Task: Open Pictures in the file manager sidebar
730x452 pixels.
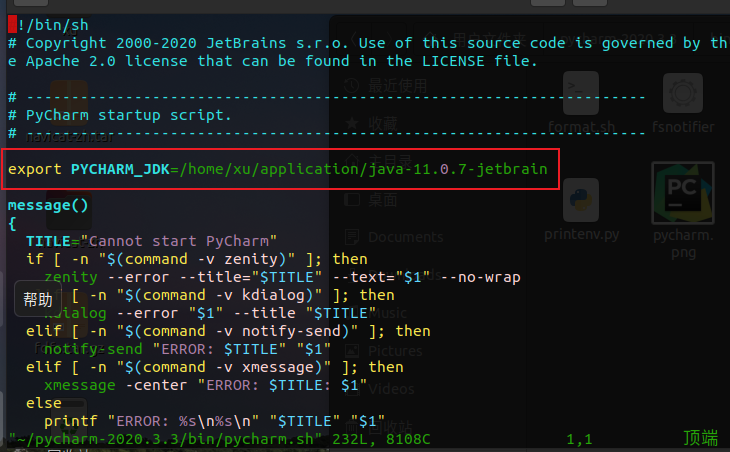Action: tap(395, 351)
